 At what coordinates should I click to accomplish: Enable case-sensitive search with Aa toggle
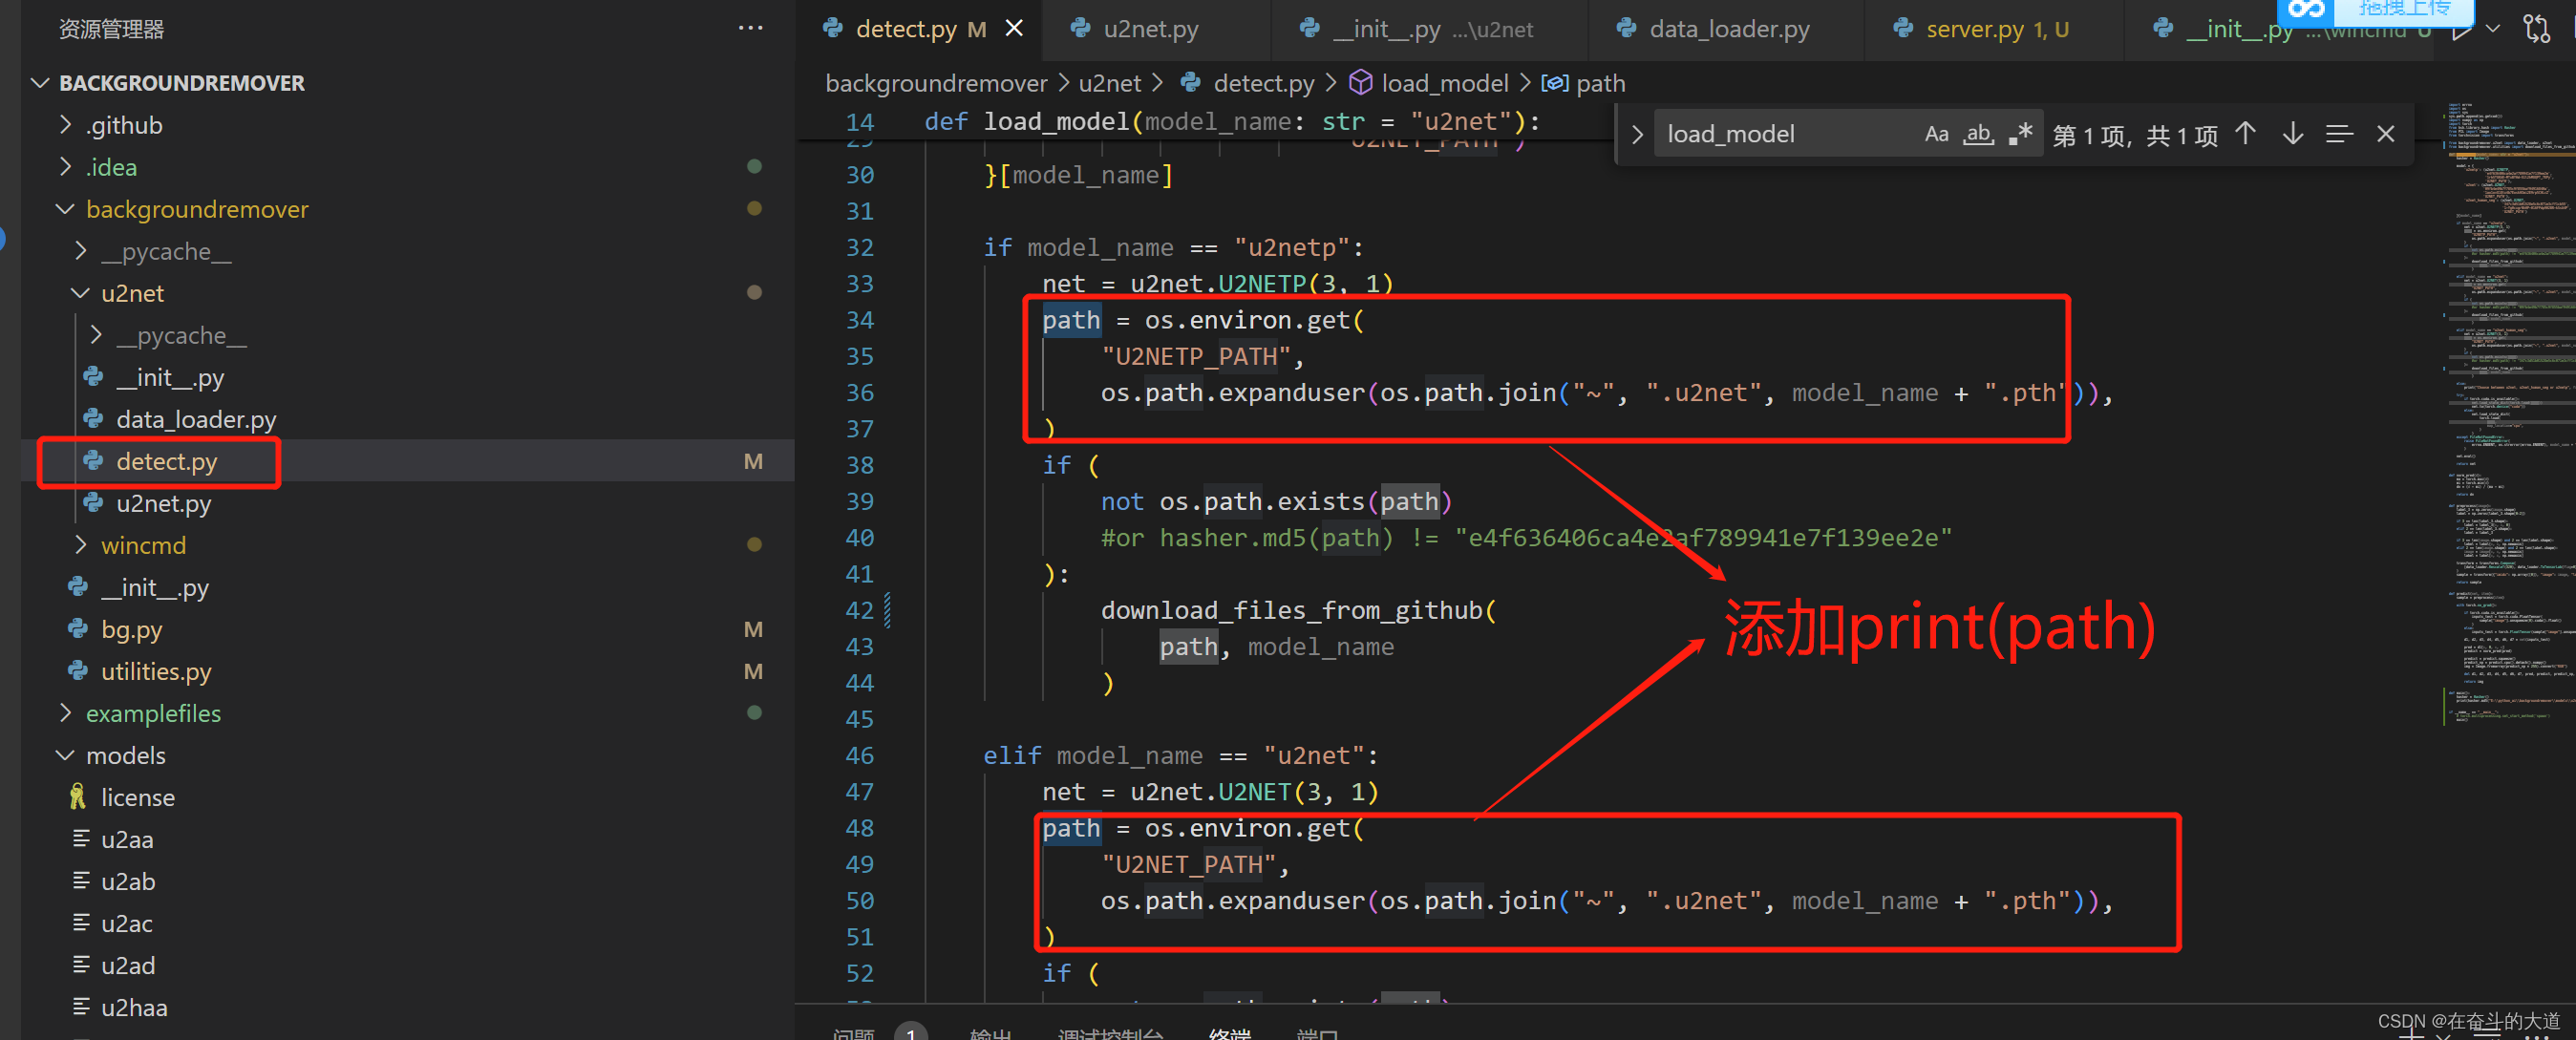pyautogui.click(x=1937, y=133)
